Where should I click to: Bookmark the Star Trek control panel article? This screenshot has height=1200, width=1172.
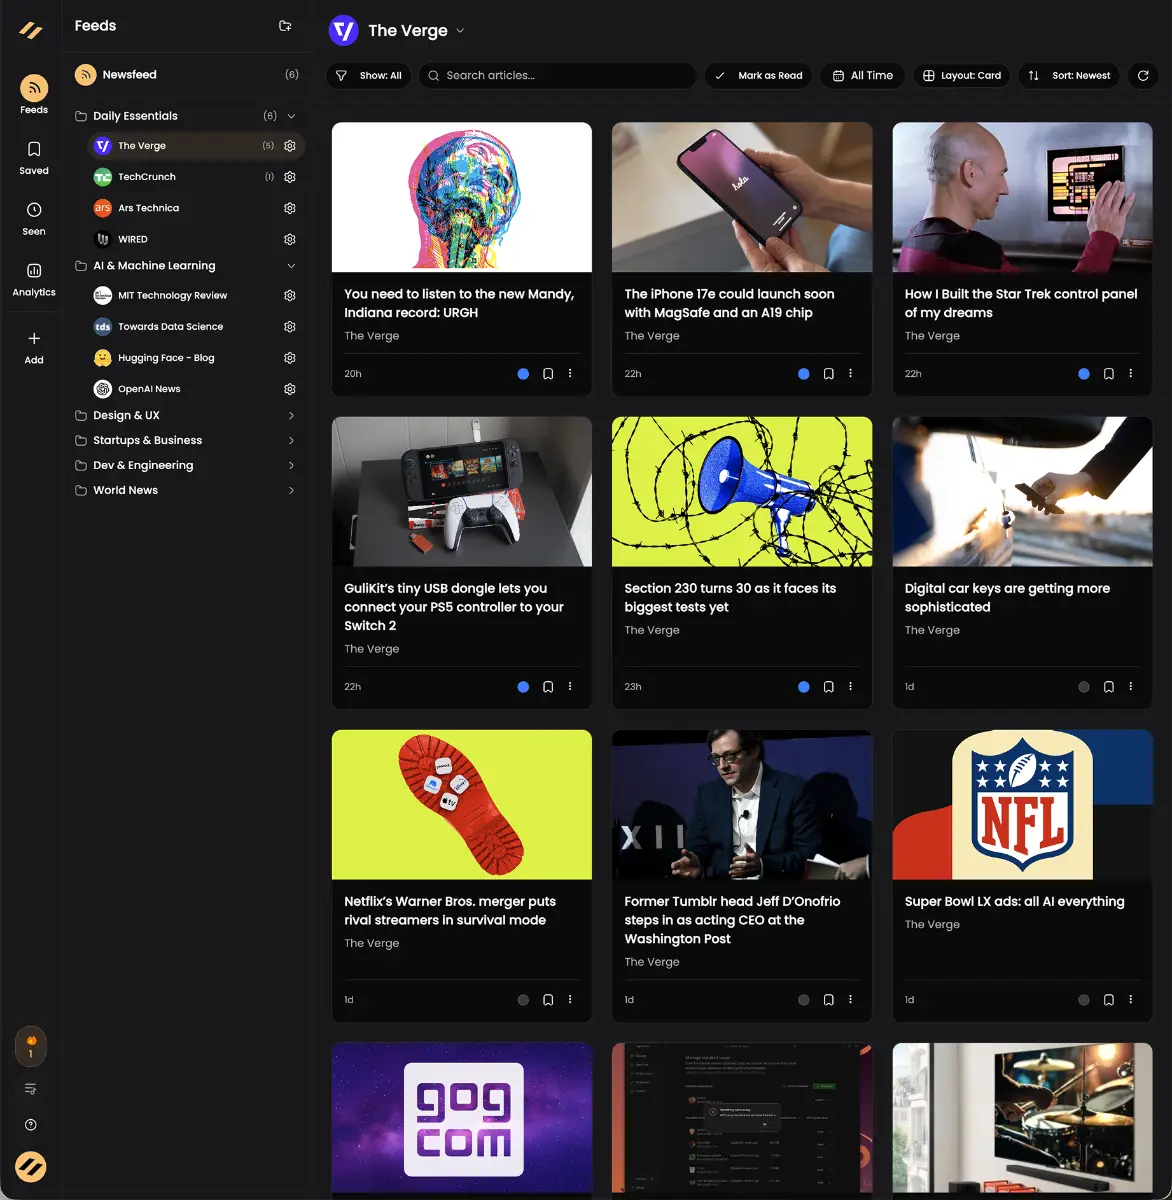[1108, 374]
